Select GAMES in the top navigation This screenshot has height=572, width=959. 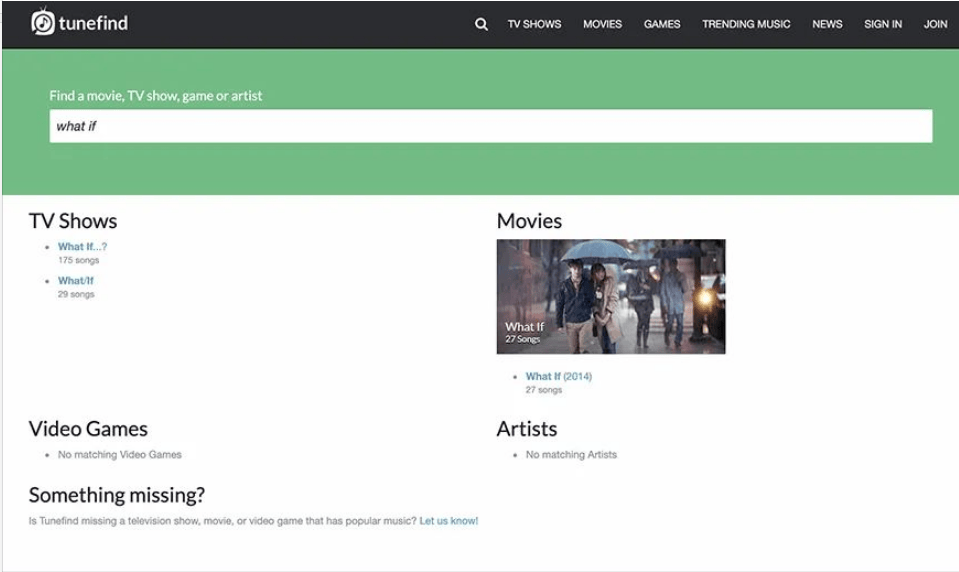[x=661, y=24]
